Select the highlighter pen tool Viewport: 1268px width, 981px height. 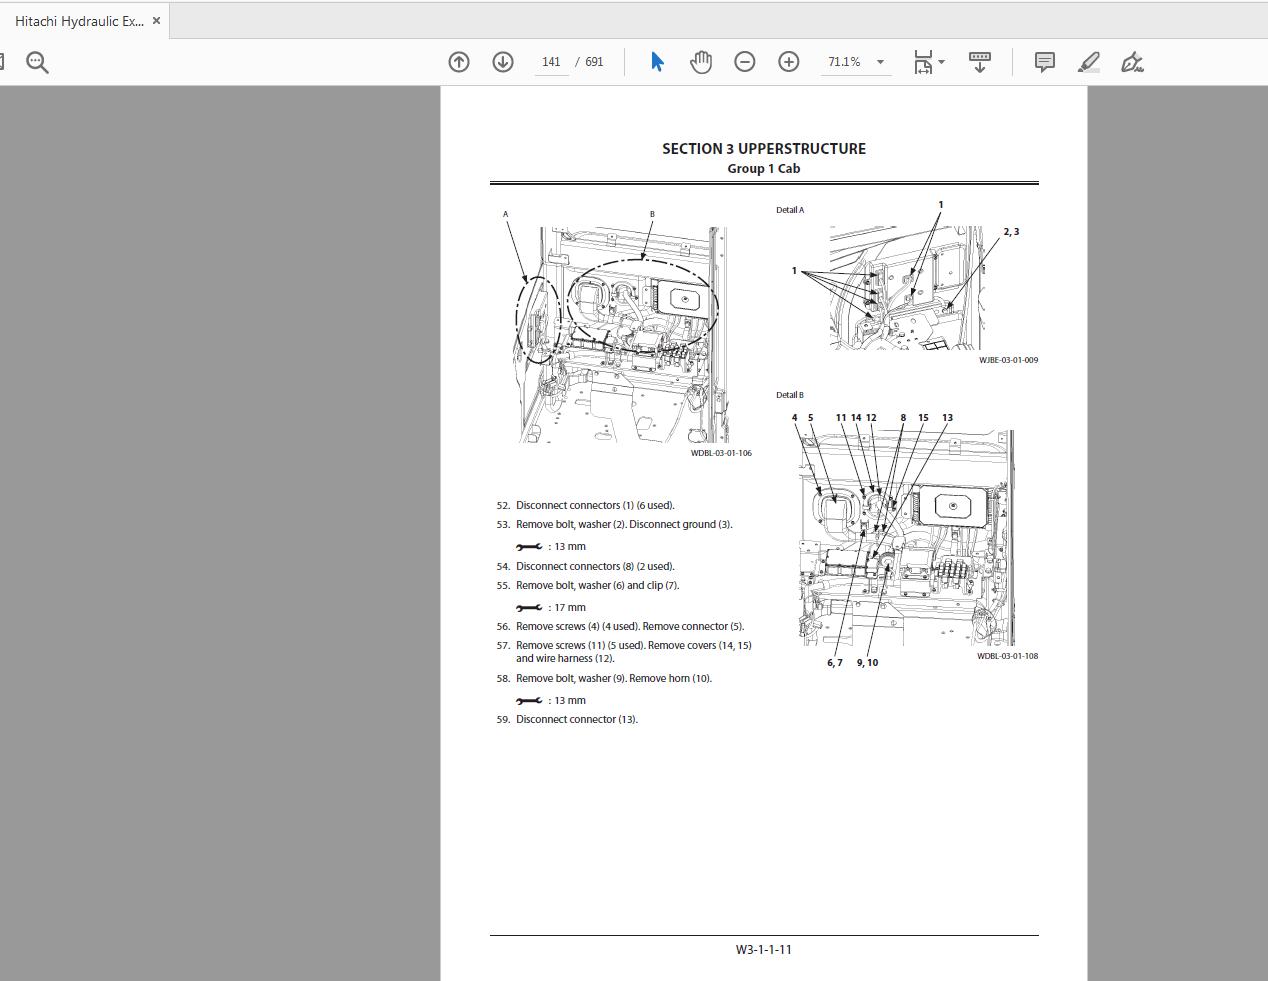[x=1089, y=62]
